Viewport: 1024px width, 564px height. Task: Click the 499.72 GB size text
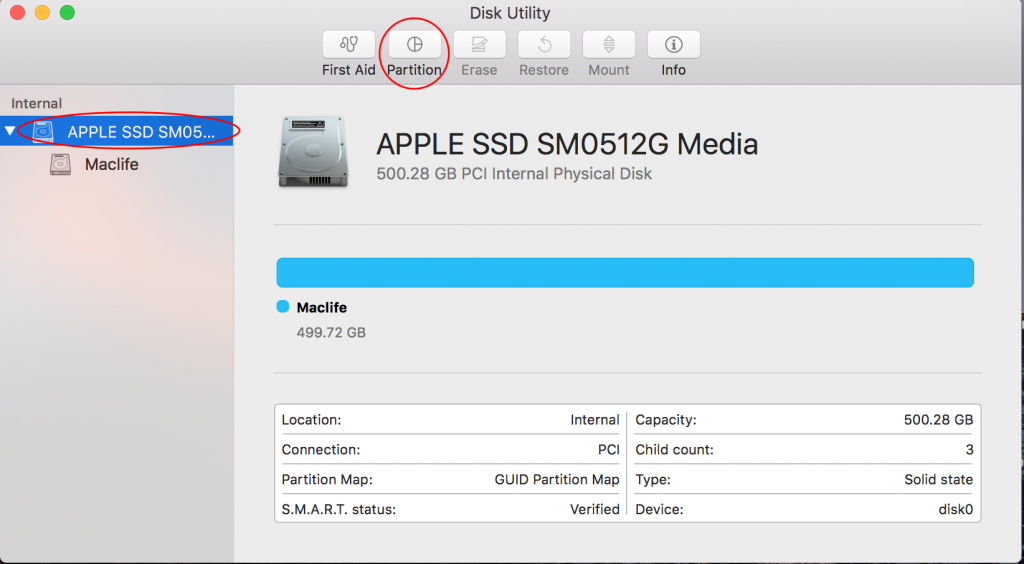pos(331,332)
